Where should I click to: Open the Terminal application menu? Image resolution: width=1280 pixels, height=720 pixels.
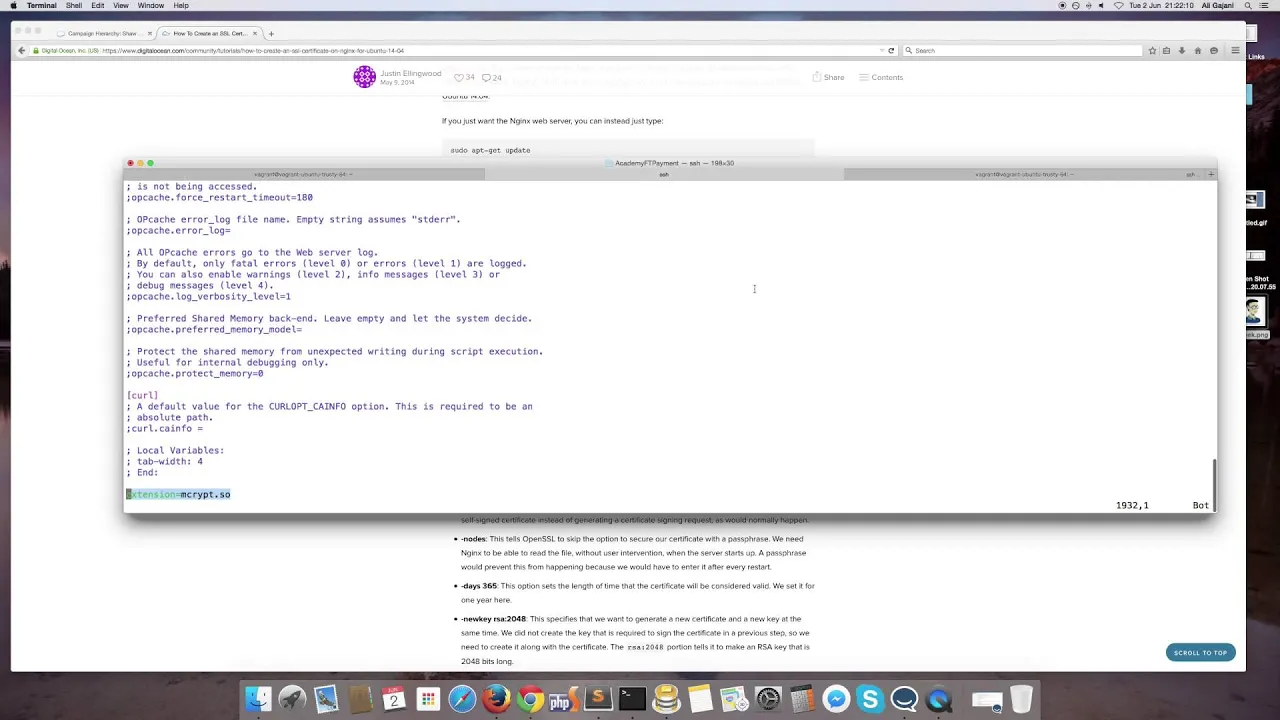click(41, 6)
